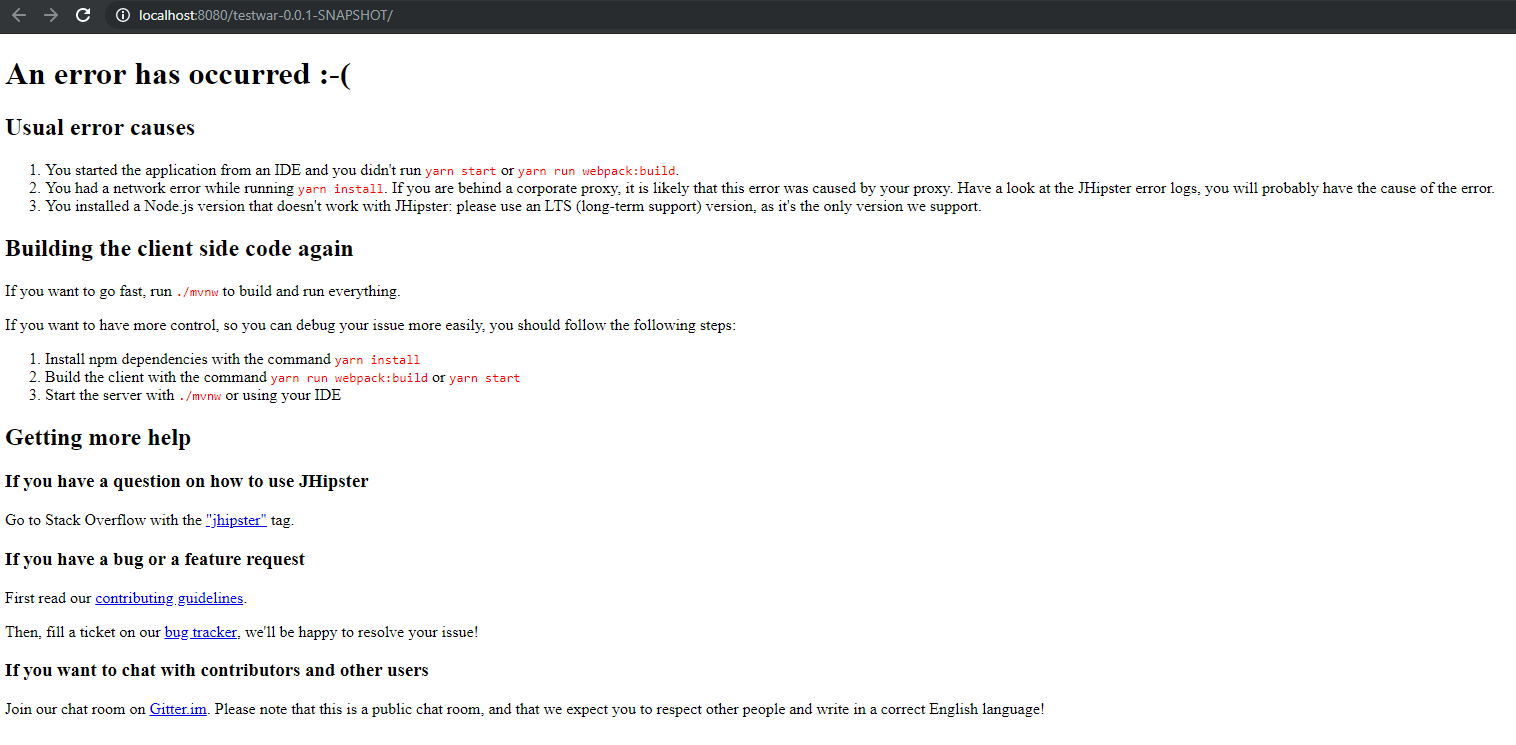Reload the page with the refresh icon
This screenshot has height=745, width=1516.
point(83,15)
